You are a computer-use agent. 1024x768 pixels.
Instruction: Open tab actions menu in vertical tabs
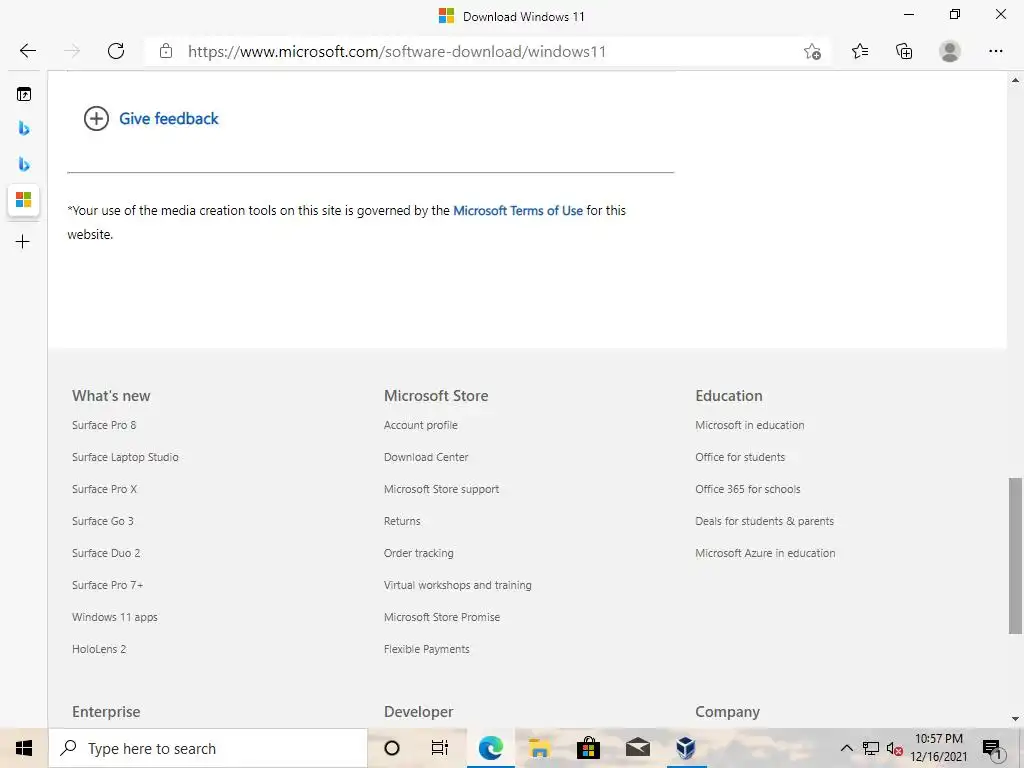(x=24, y=94)
